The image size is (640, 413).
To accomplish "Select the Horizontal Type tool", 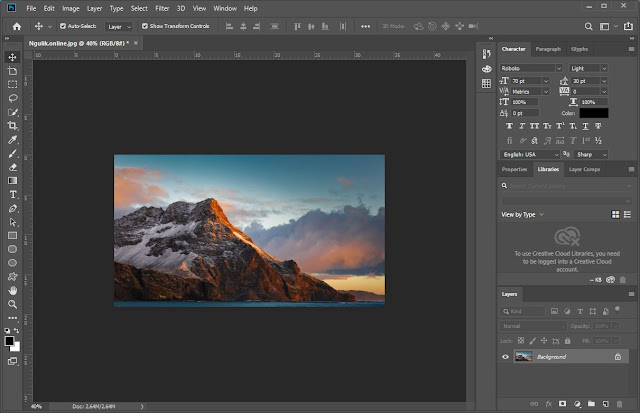I will tap(13, 194).
